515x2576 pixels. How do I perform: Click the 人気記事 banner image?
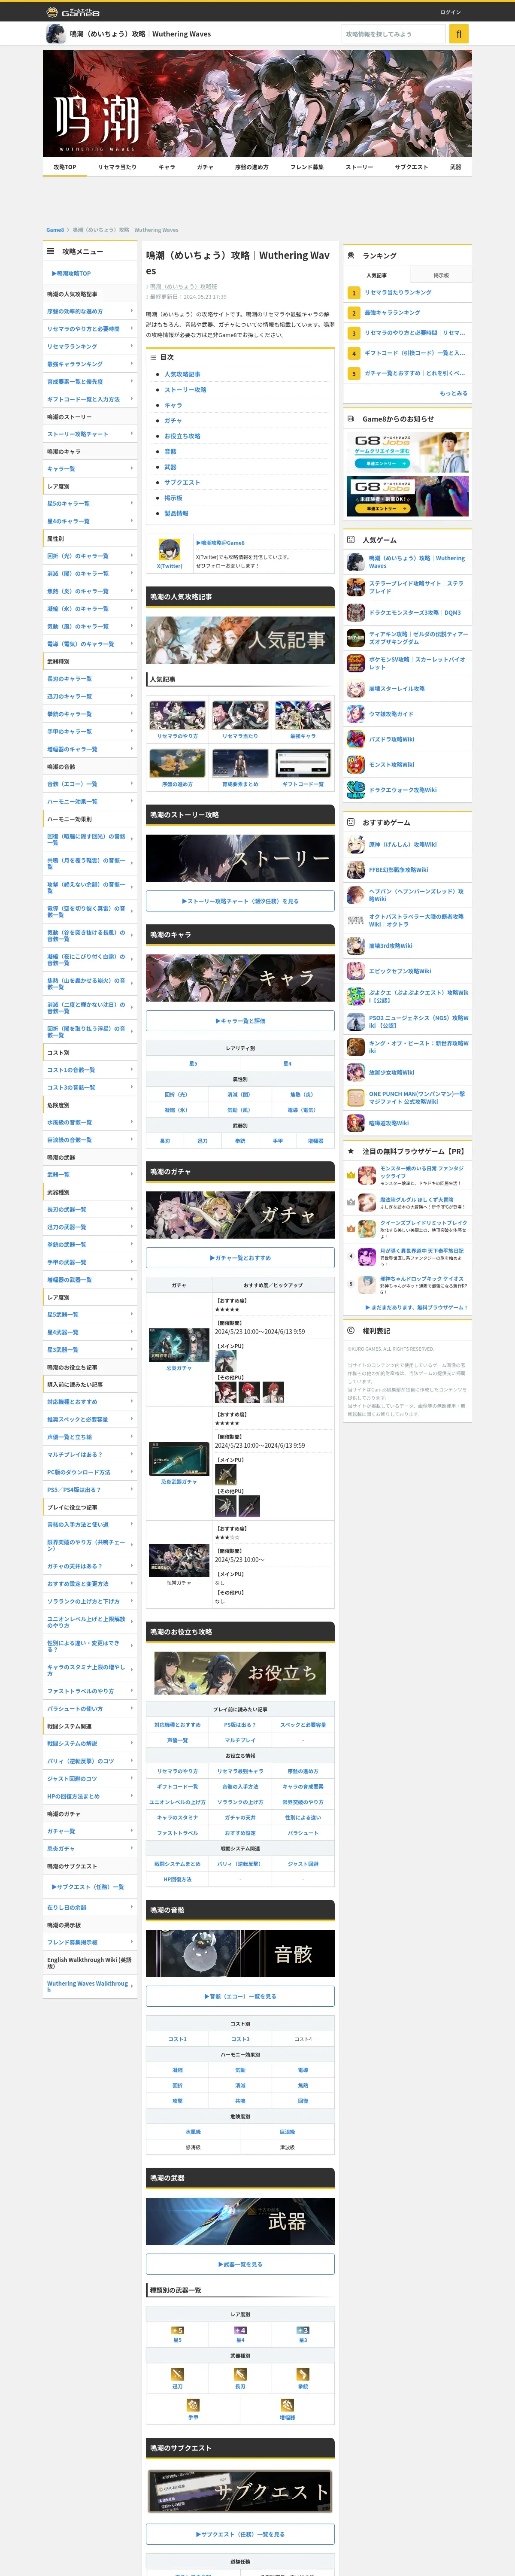240,640
